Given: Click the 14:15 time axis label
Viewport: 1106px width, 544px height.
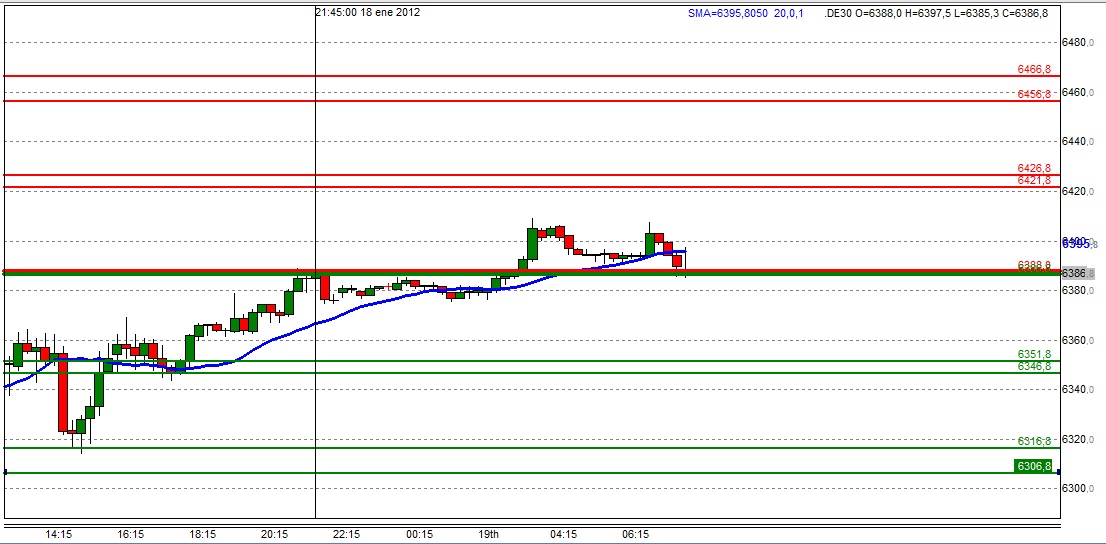Looking at the screenshot, I should pyautogui.click(x=59, y=534).
